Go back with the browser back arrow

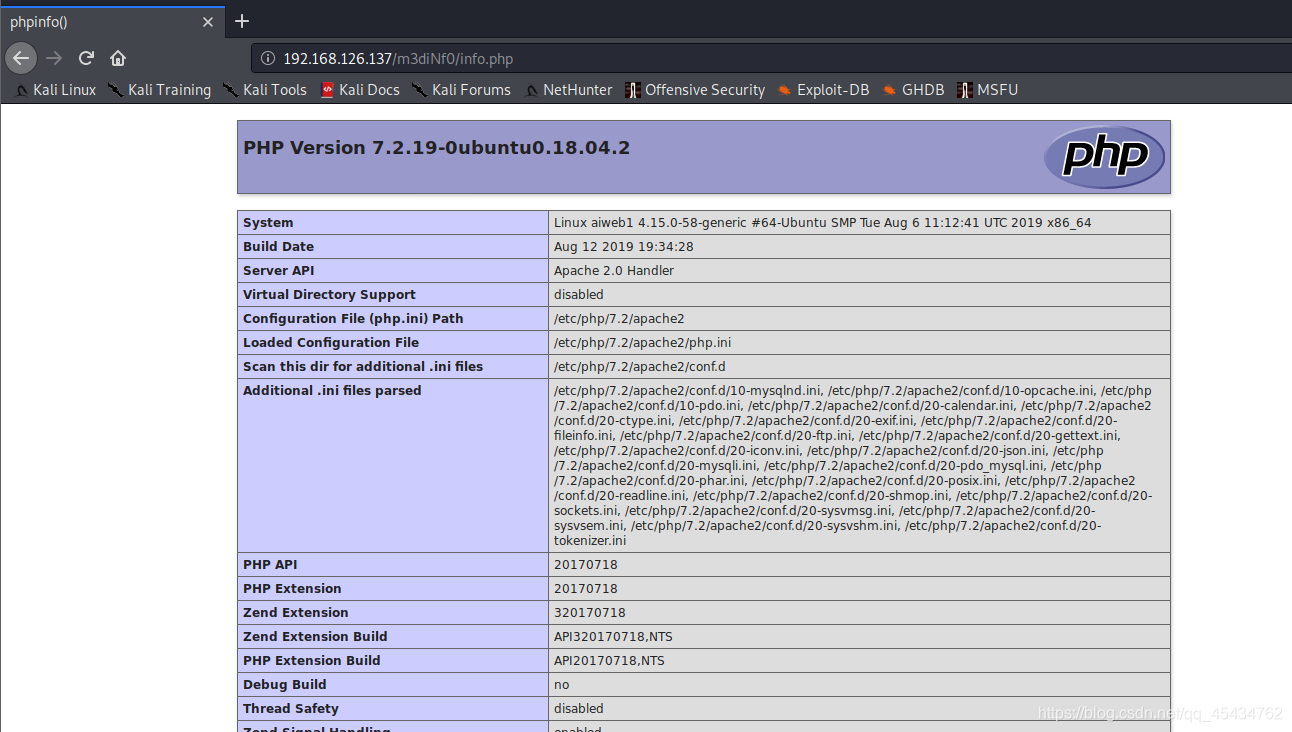pos(20,58)
